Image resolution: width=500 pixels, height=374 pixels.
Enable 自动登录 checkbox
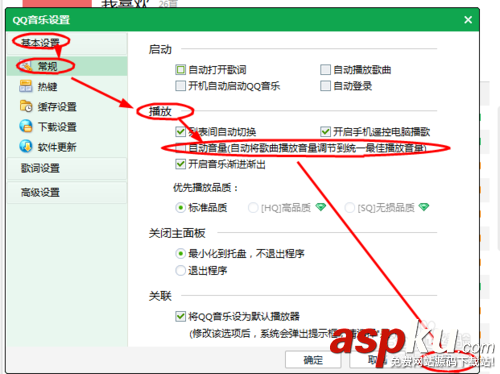(325, 86)
